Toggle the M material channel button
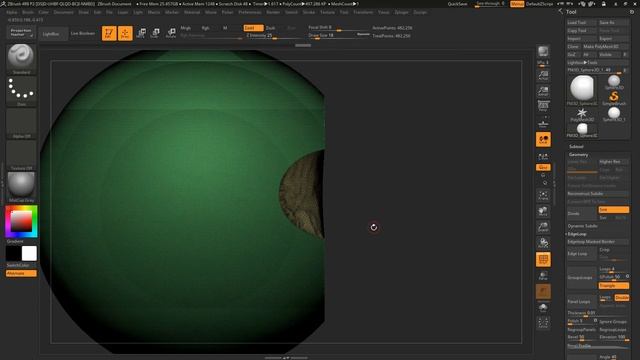Screen dimensions: 640x360 pos(225,28)
